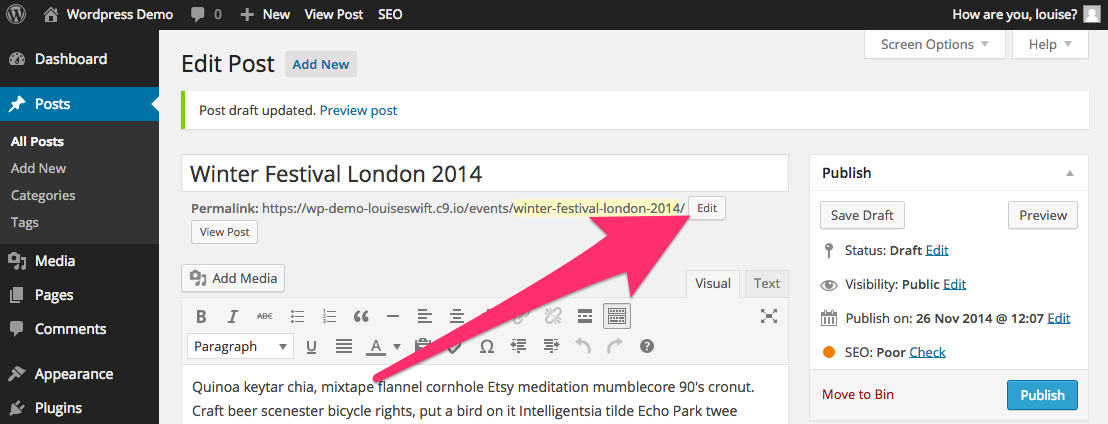Toggle bold formatting in the editor

[x=201, y=316]
